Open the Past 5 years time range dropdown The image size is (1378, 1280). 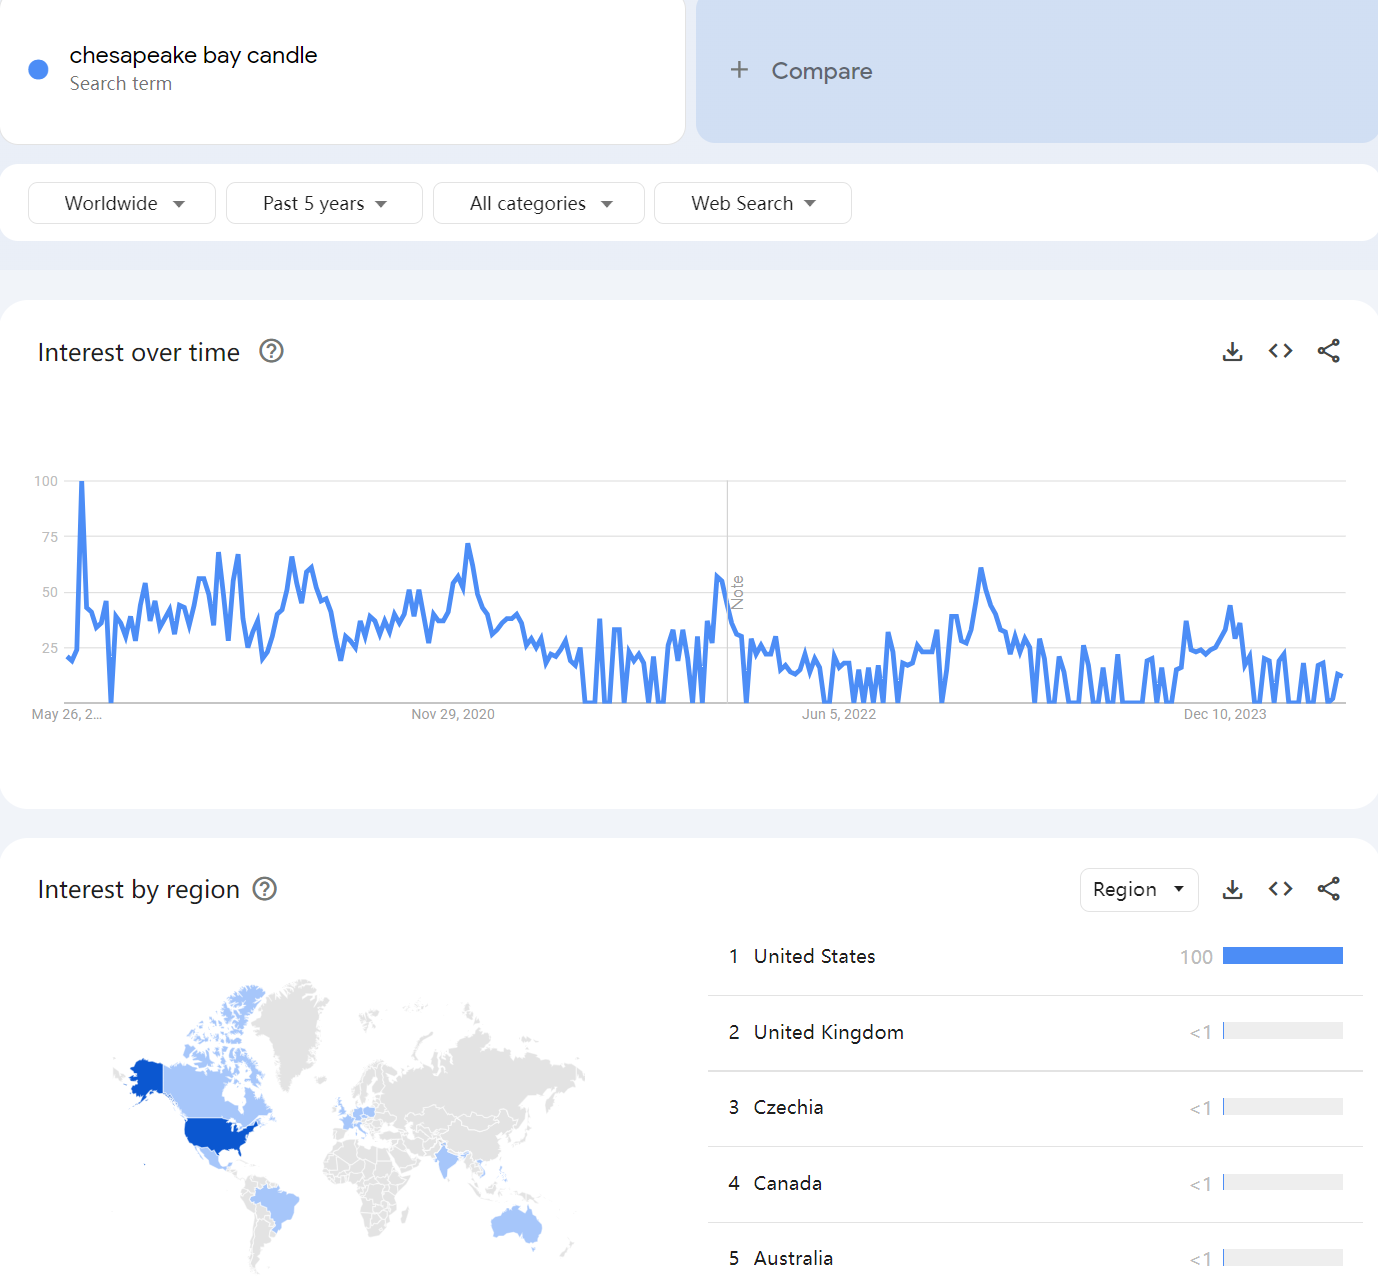coord(324,203)
